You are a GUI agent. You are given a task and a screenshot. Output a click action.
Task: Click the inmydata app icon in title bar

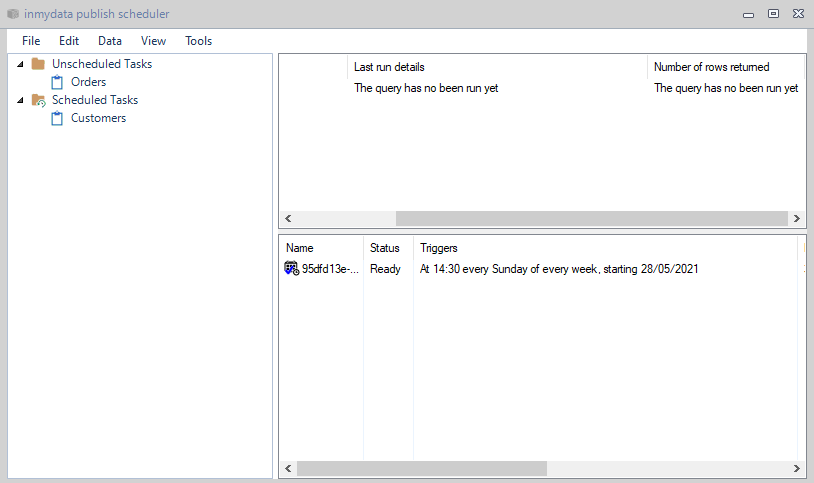[13, 14]
